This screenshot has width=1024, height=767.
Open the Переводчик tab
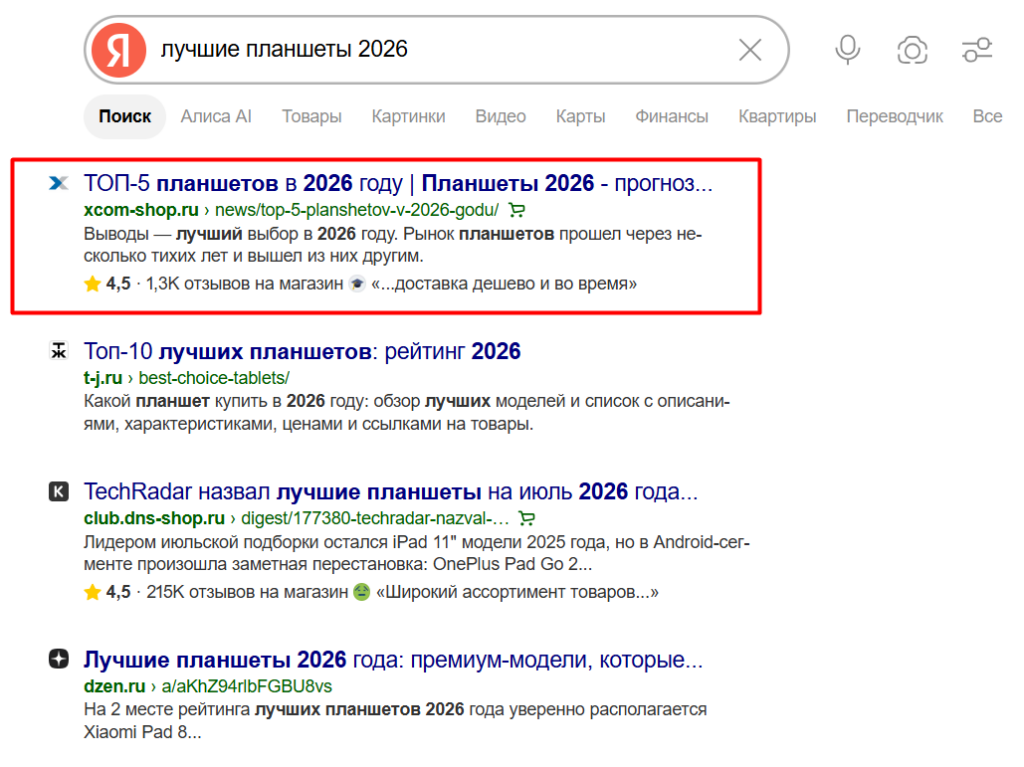pyautogui.click(x=895, y=116)
